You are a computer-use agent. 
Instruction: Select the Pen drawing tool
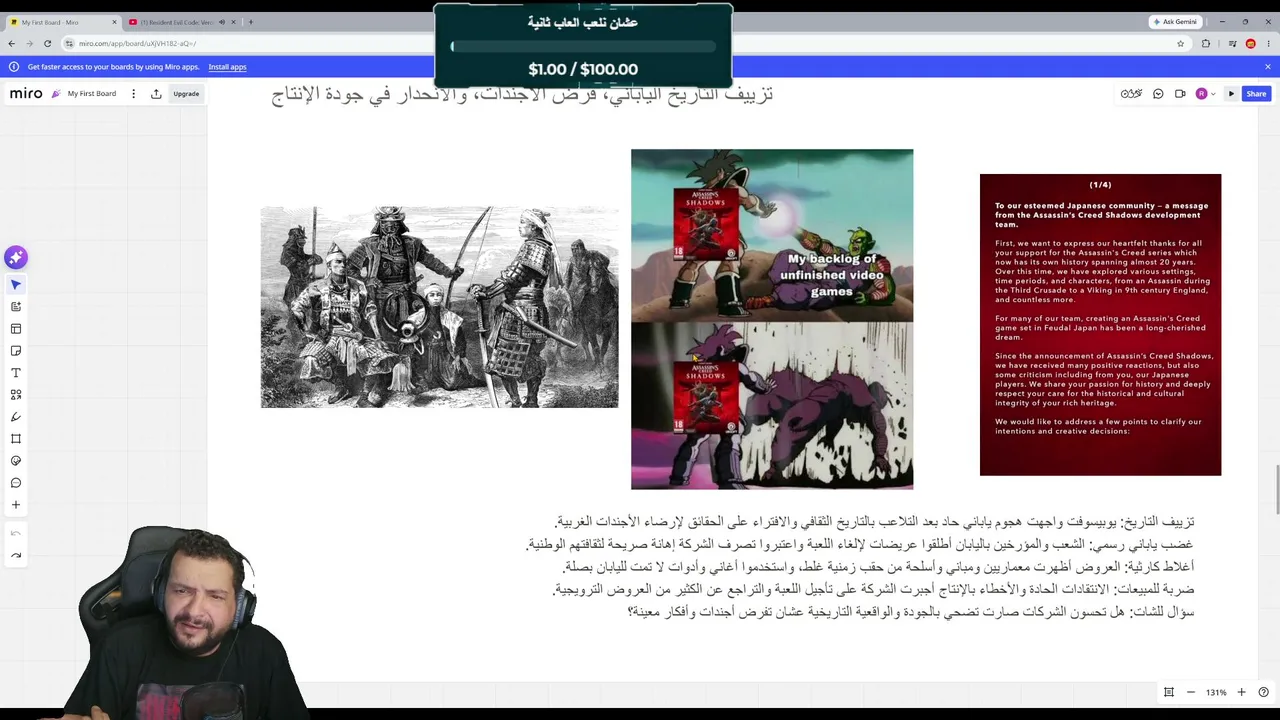click(x=16, y=417)
